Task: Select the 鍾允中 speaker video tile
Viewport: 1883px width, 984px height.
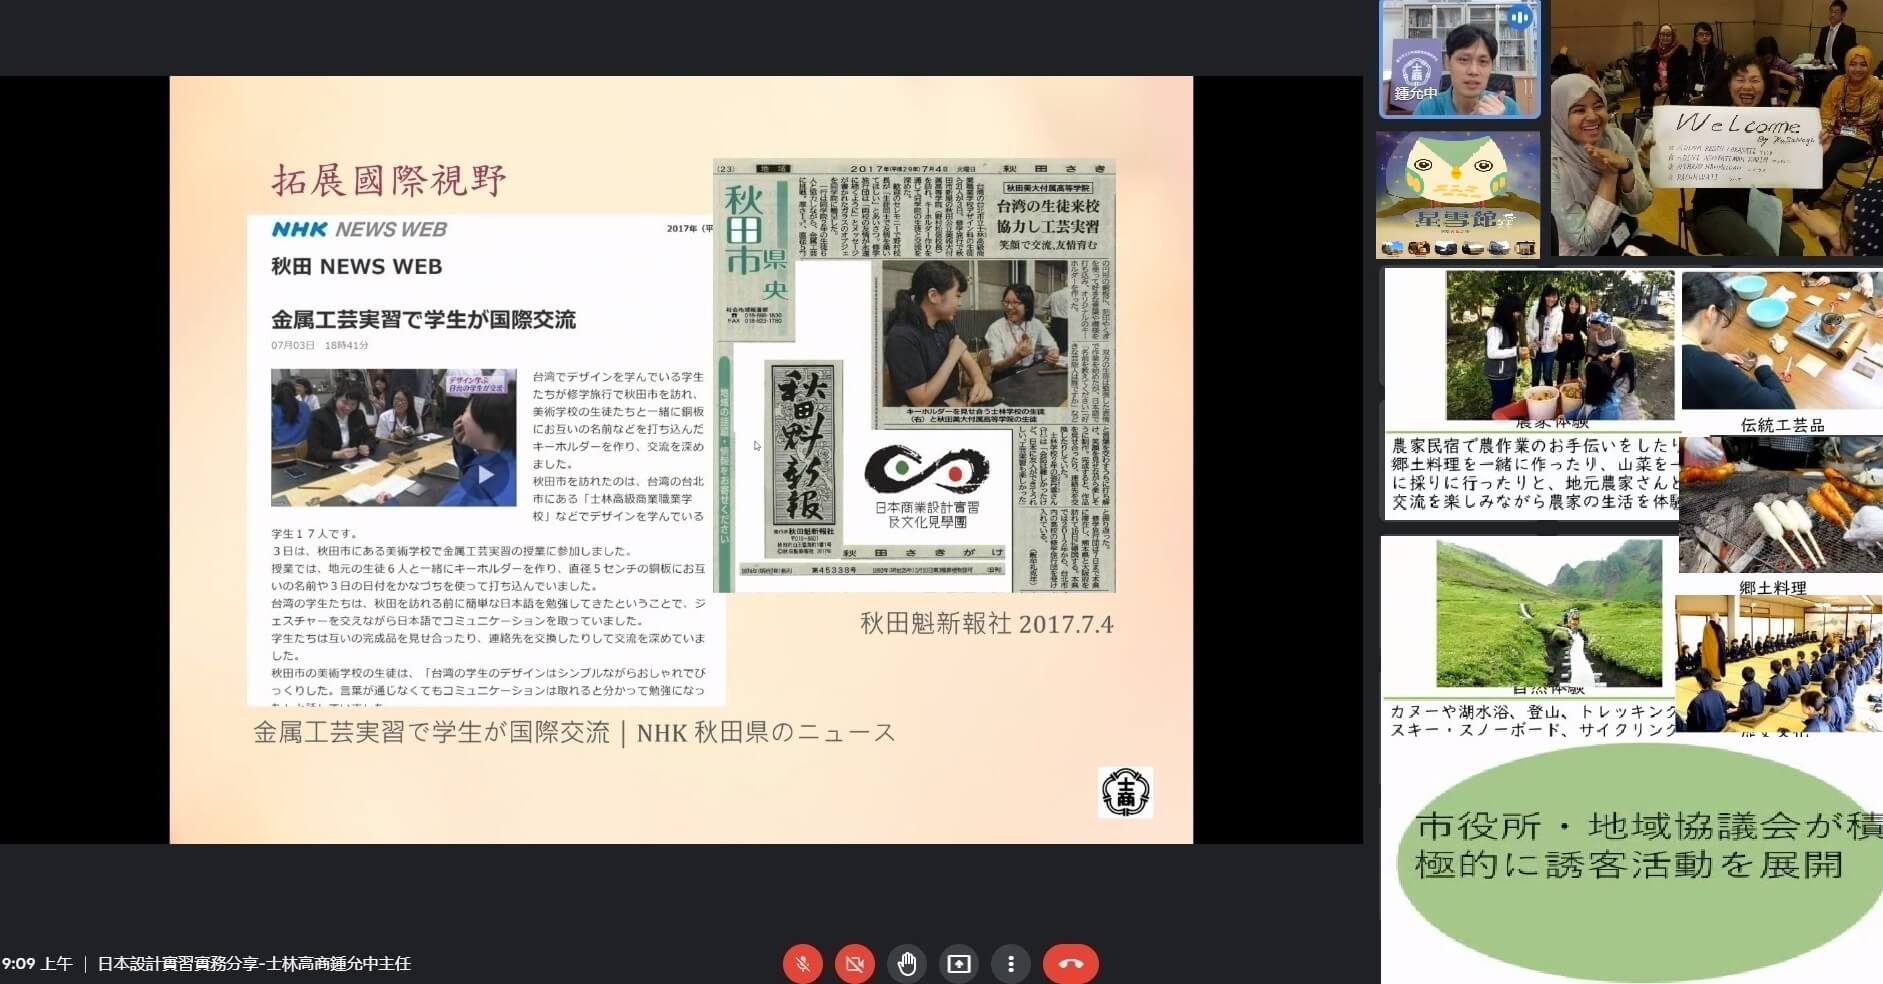Action: click(x=1459, y=60)
